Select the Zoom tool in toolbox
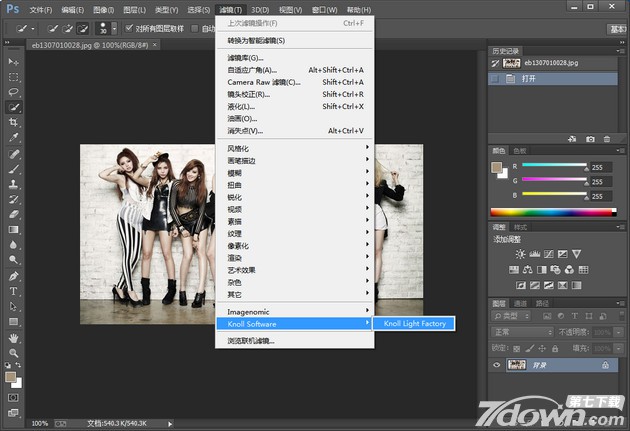Viewport: 630px width, 431px height. (14, 353)
